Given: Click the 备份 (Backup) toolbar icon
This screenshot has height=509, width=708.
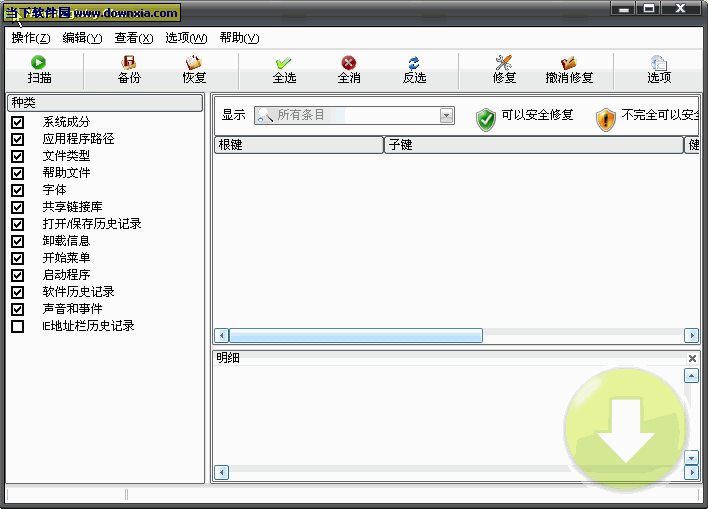Looking at the screenshot, I should point(129,63).
